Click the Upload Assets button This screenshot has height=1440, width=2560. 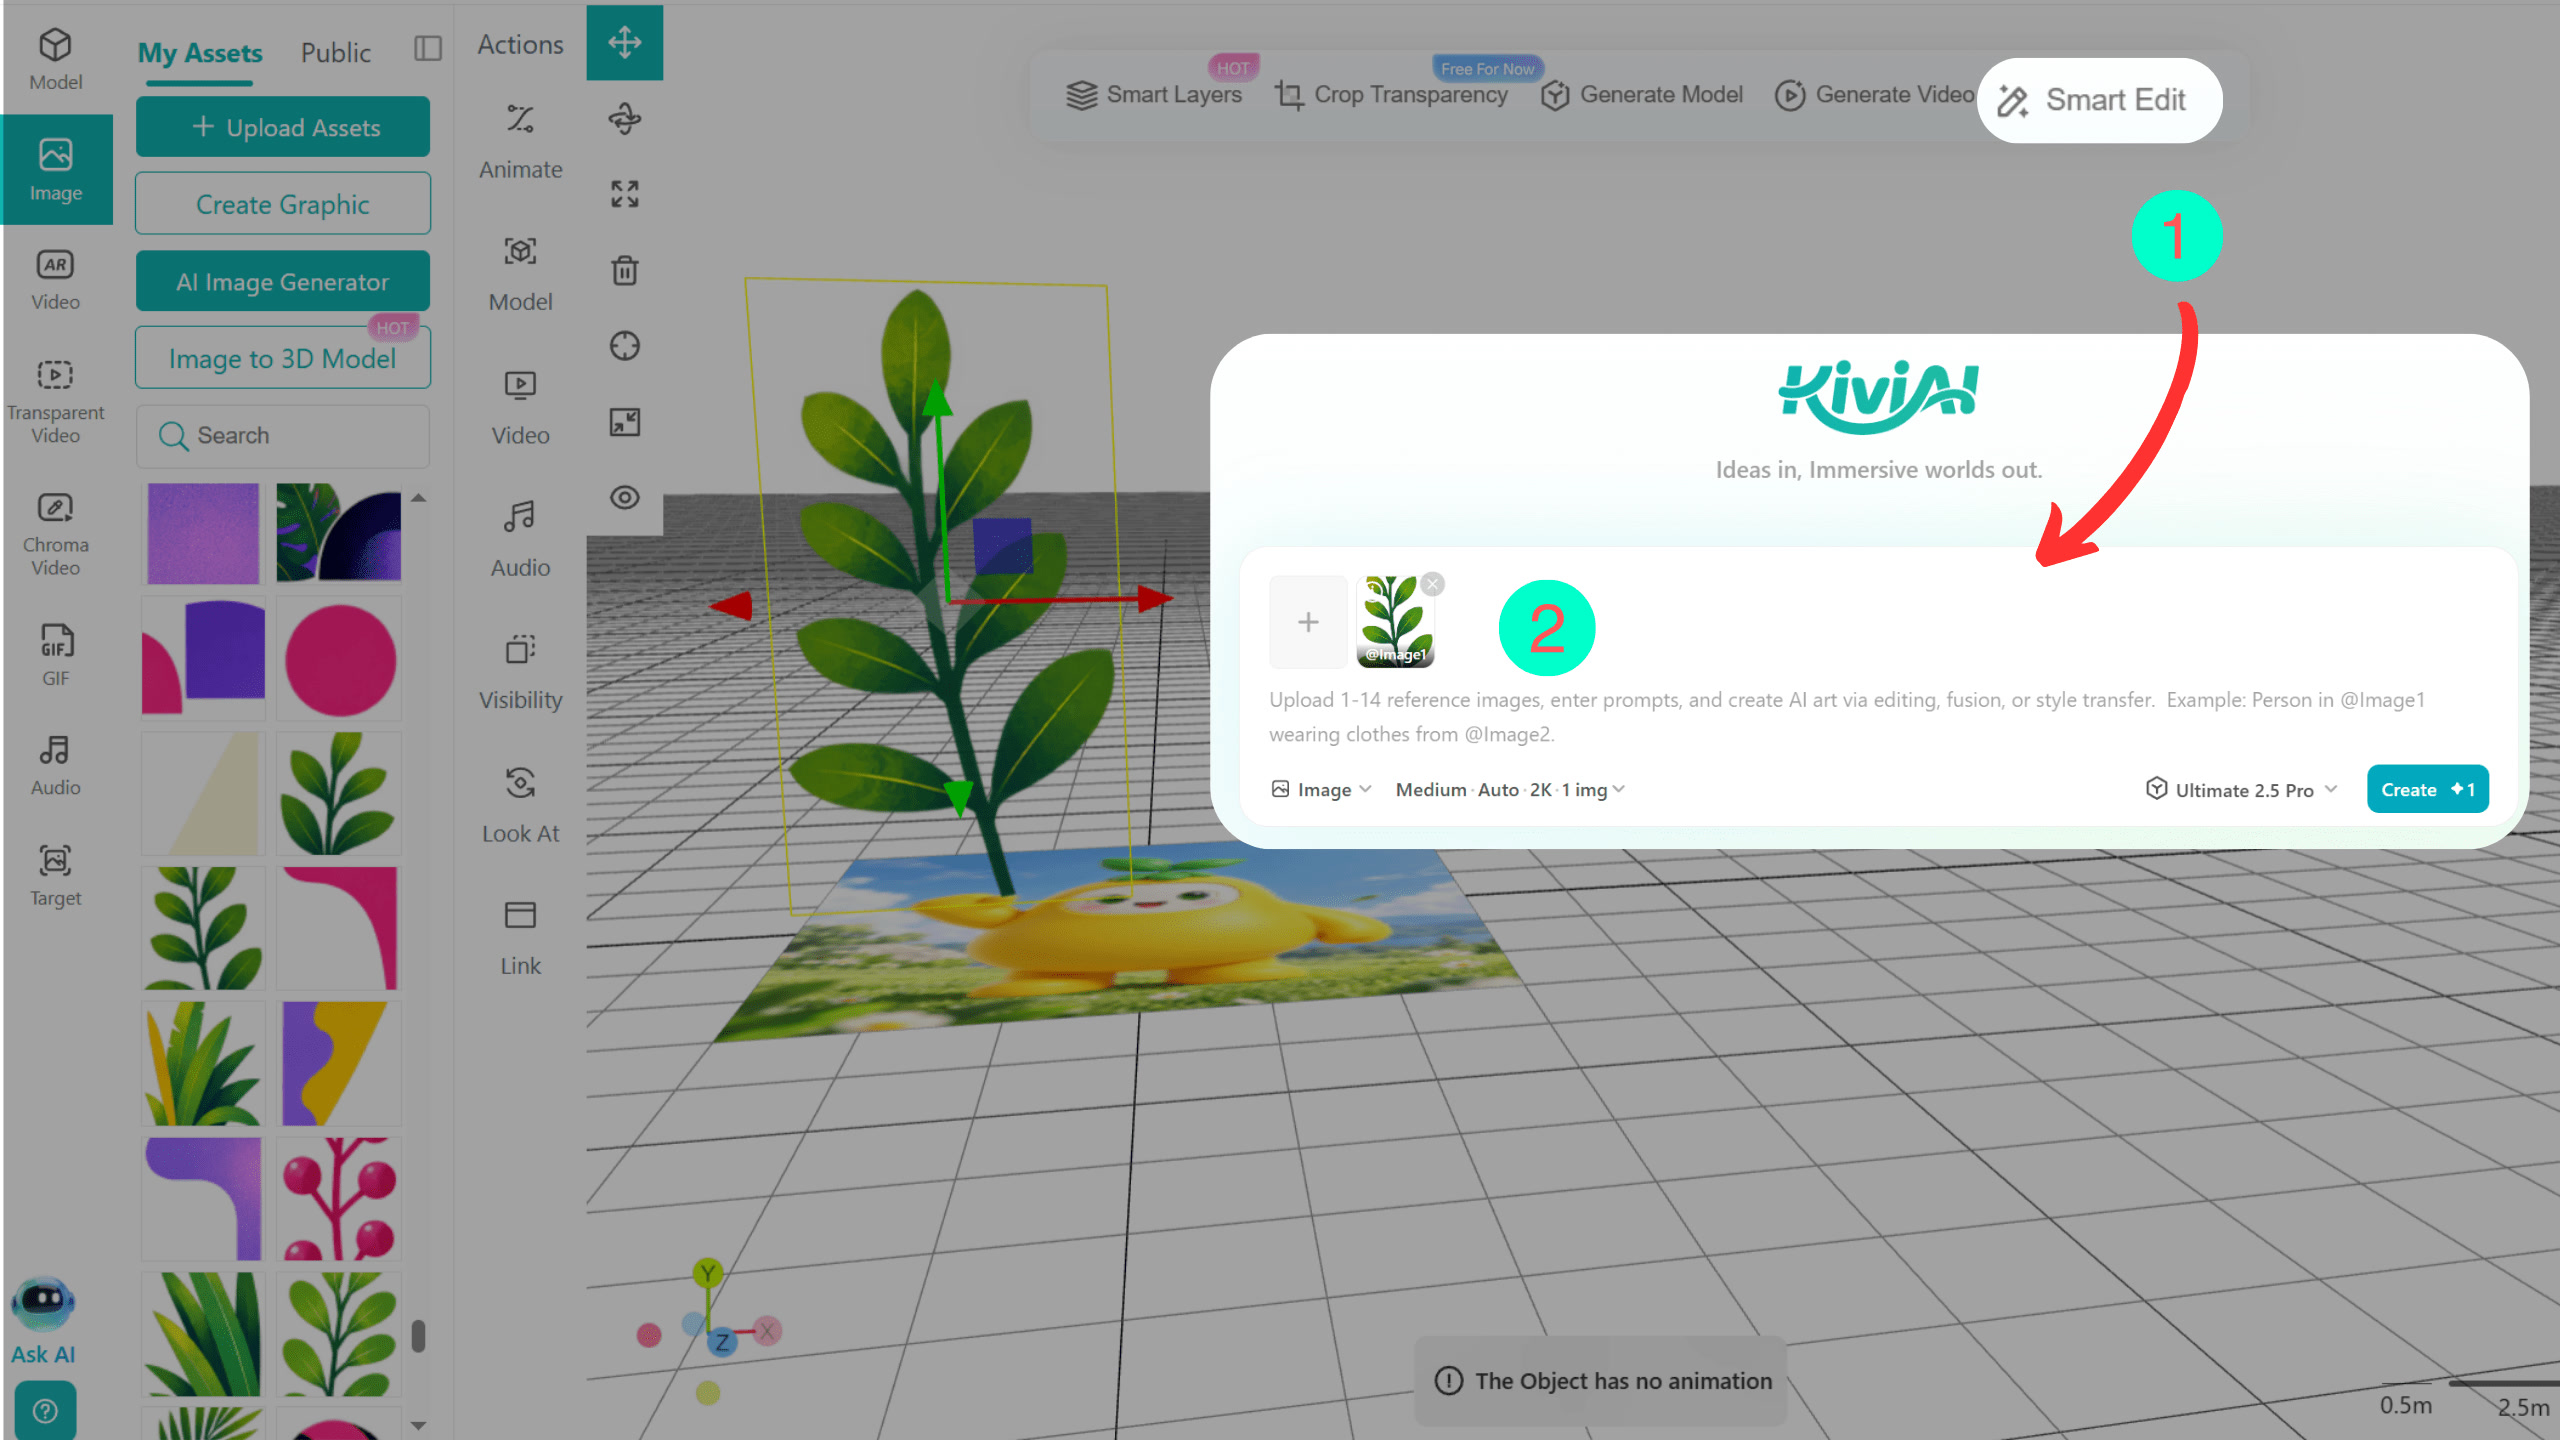[x=283, y=127]
